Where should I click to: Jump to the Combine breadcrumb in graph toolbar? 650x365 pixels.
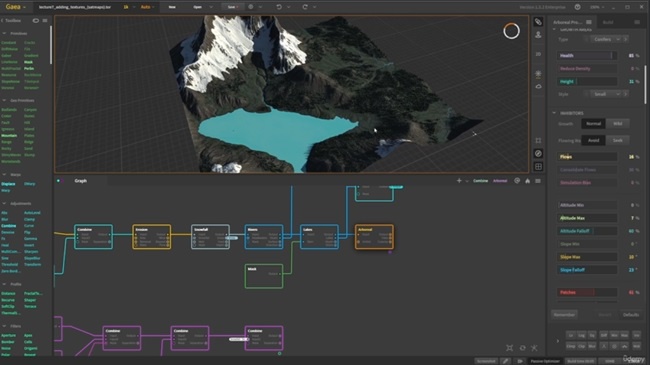tap(480, 181)
